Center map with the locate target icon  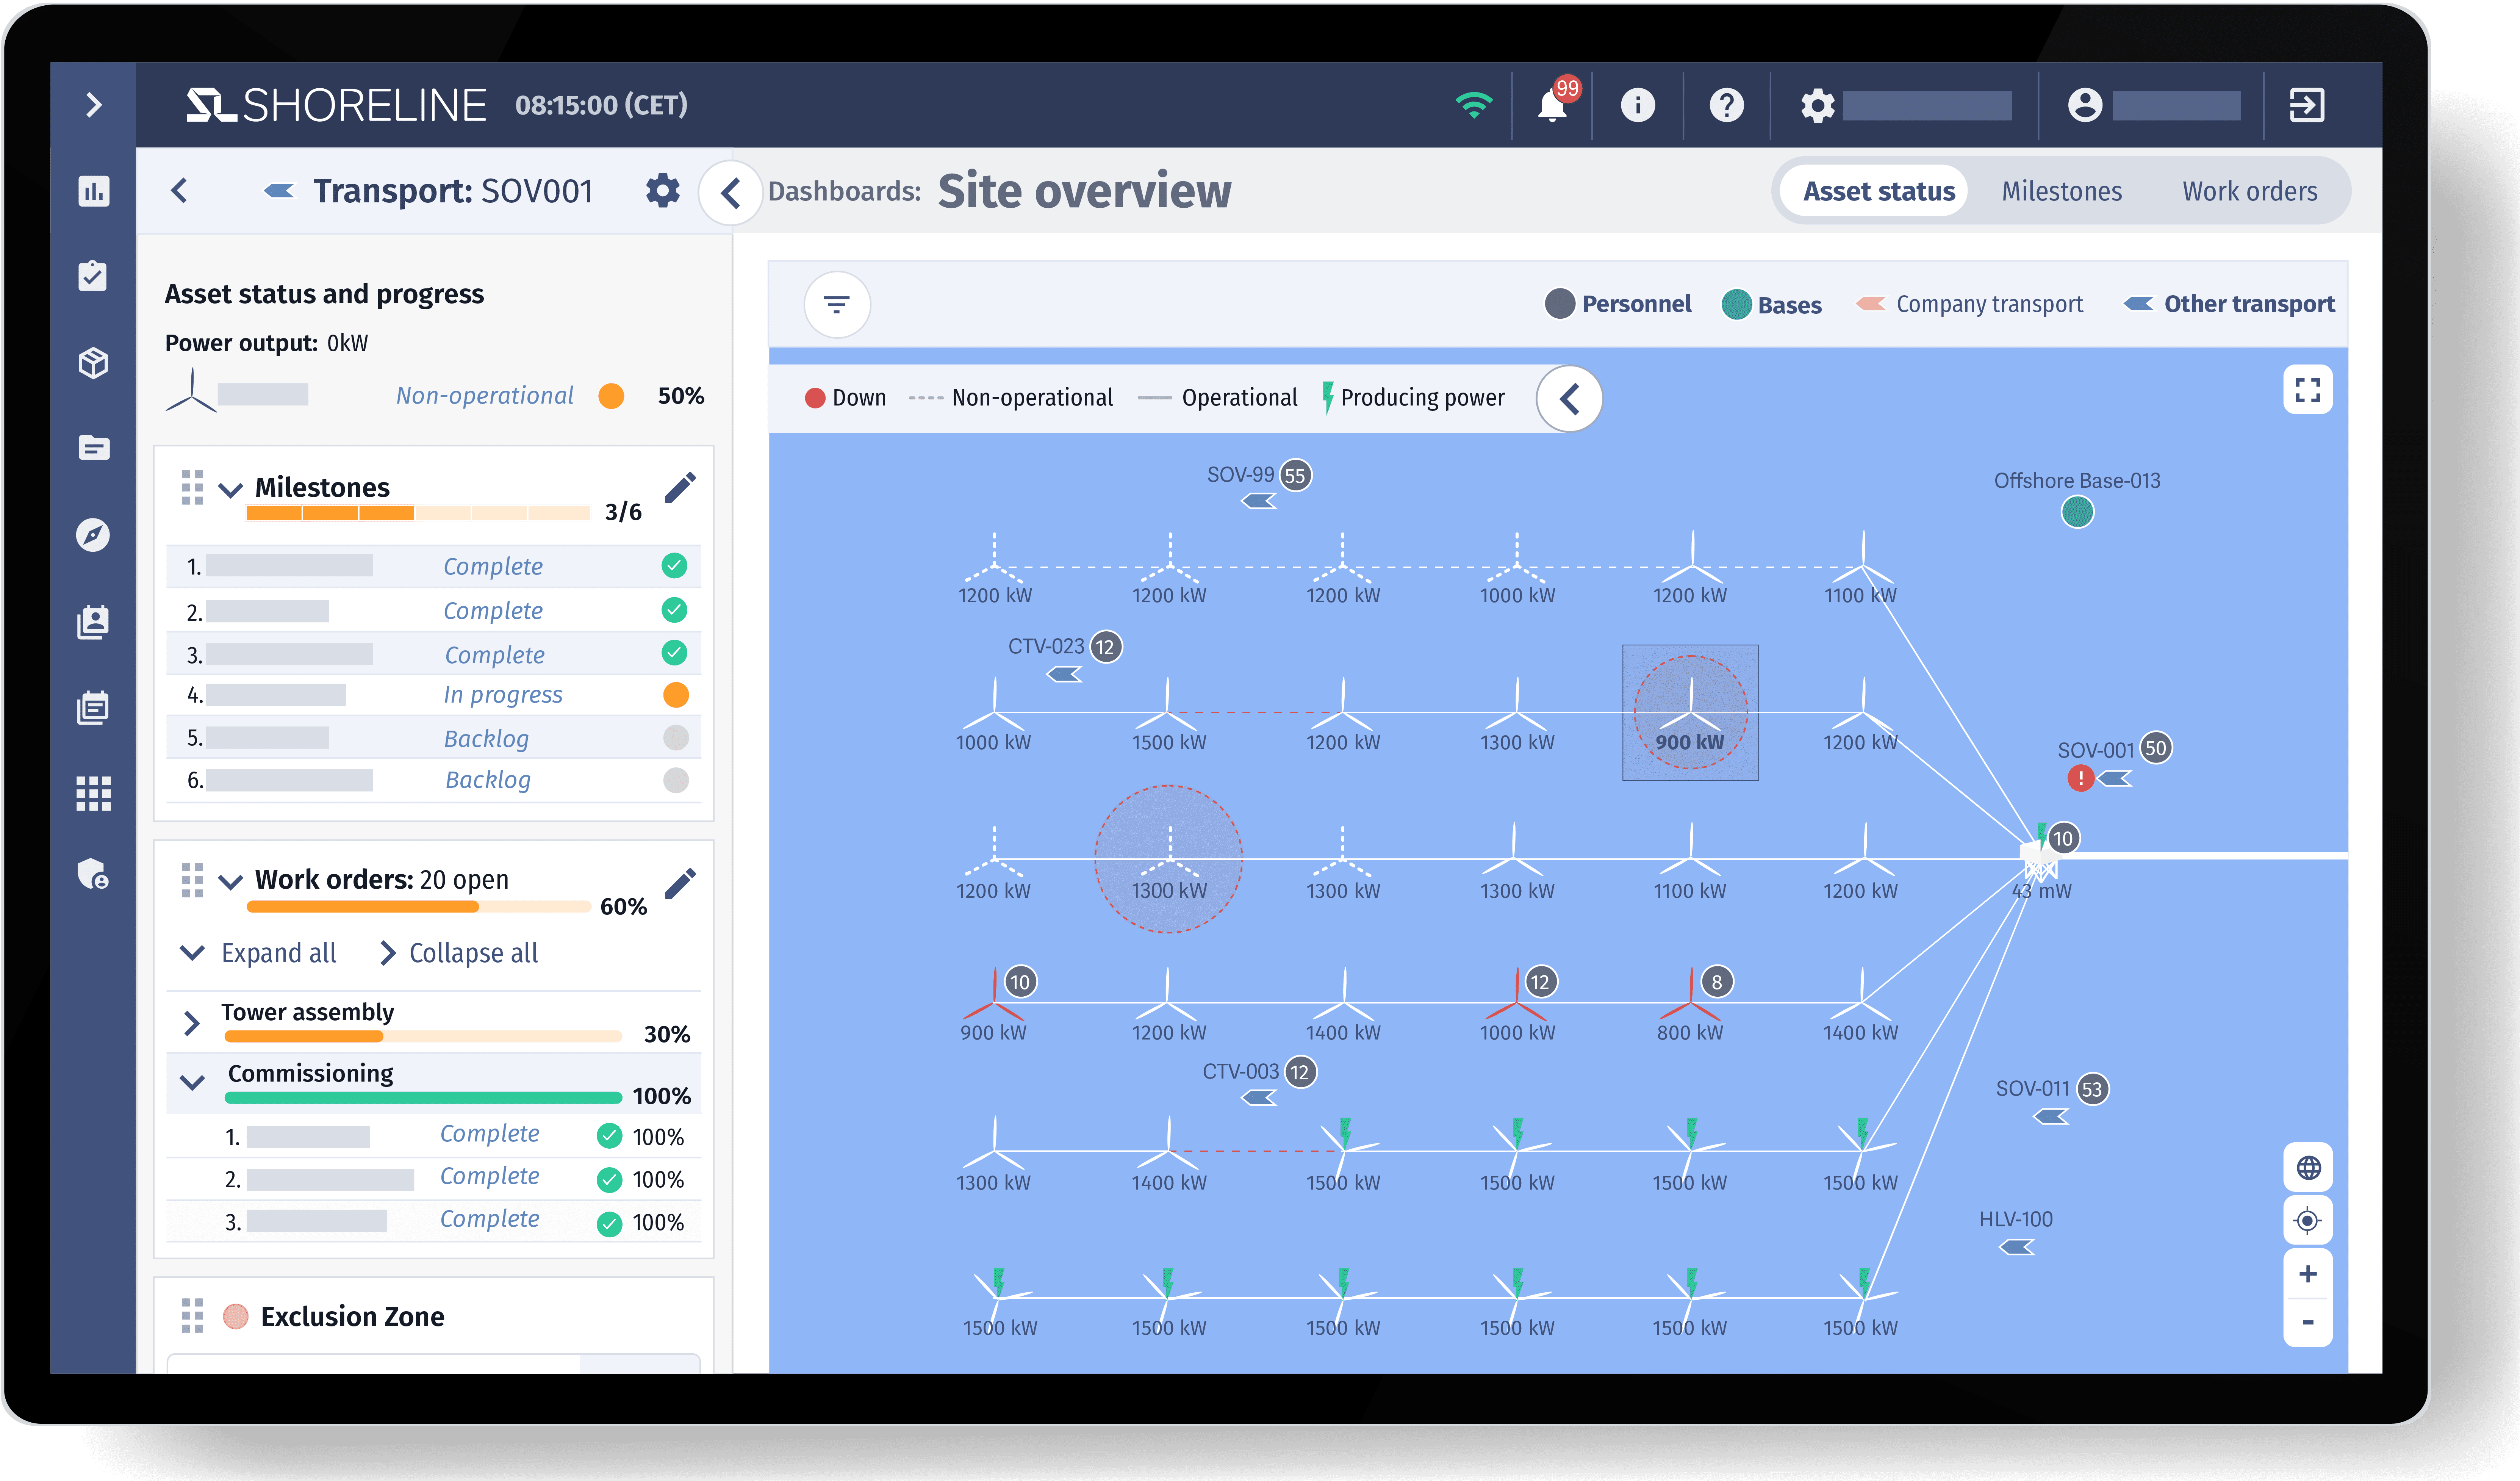pos(2307,1220)
